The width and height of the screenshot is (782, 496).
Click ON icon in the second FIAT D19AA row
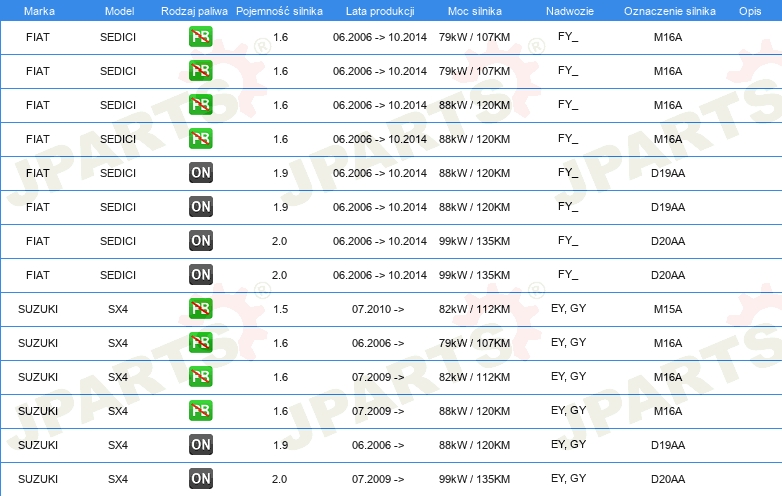[x=200, y=206]
